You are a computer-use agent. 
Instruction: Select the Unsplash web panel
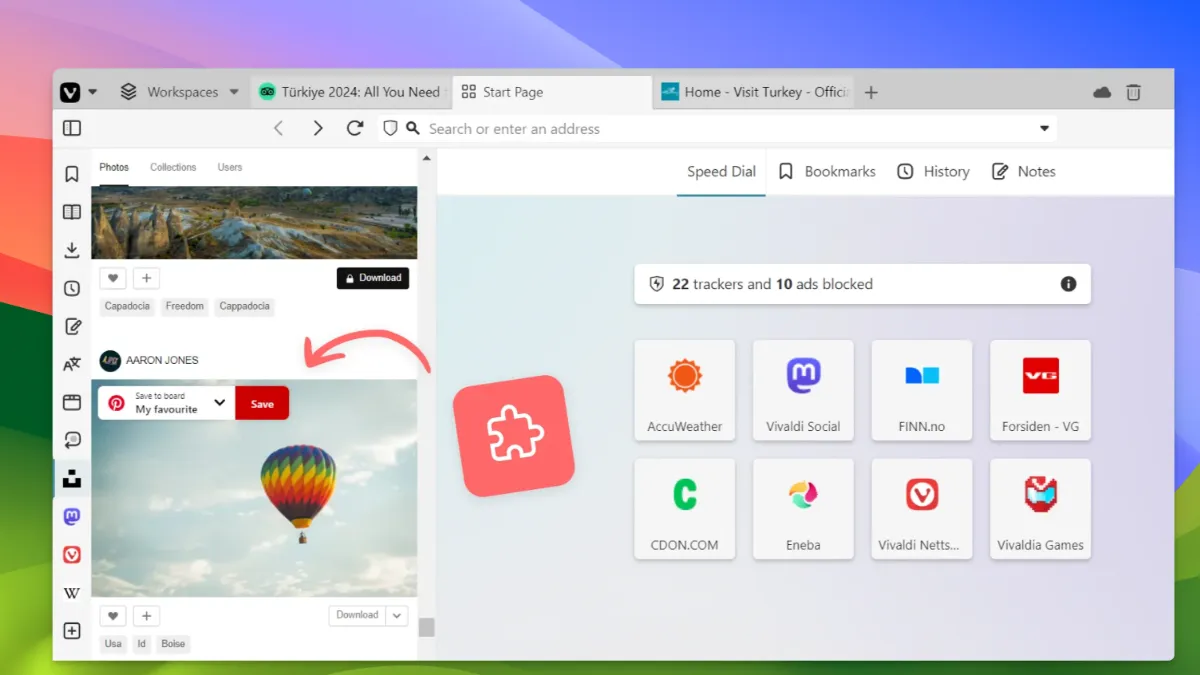(72, 479)
